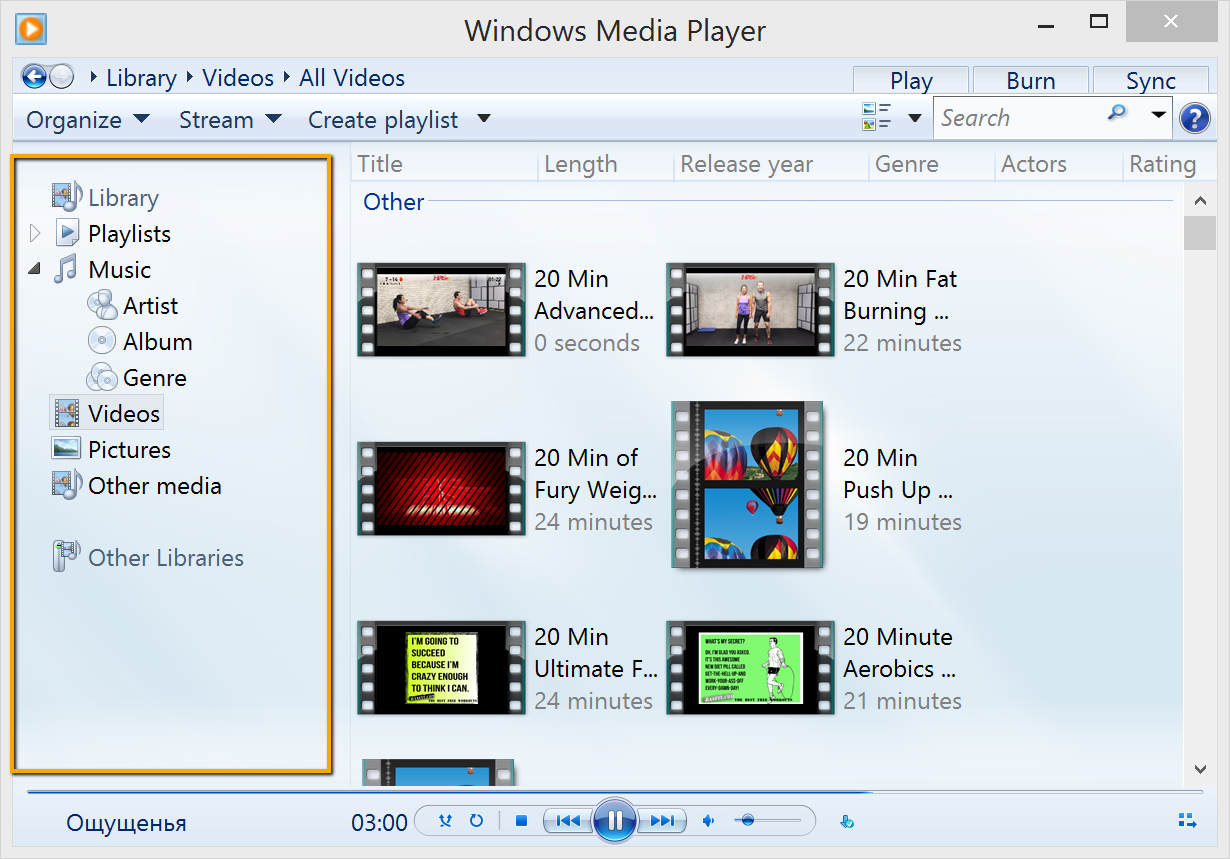Open the Stream menu

pyautogui.click(x=229, y=120)
